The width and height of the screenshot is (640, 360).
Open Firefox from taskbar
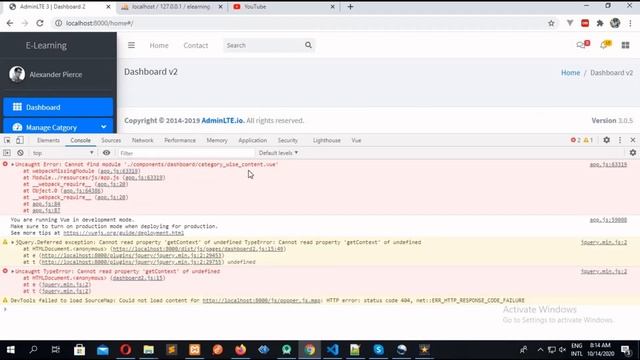pyautogui.click(x=240, y=350)
